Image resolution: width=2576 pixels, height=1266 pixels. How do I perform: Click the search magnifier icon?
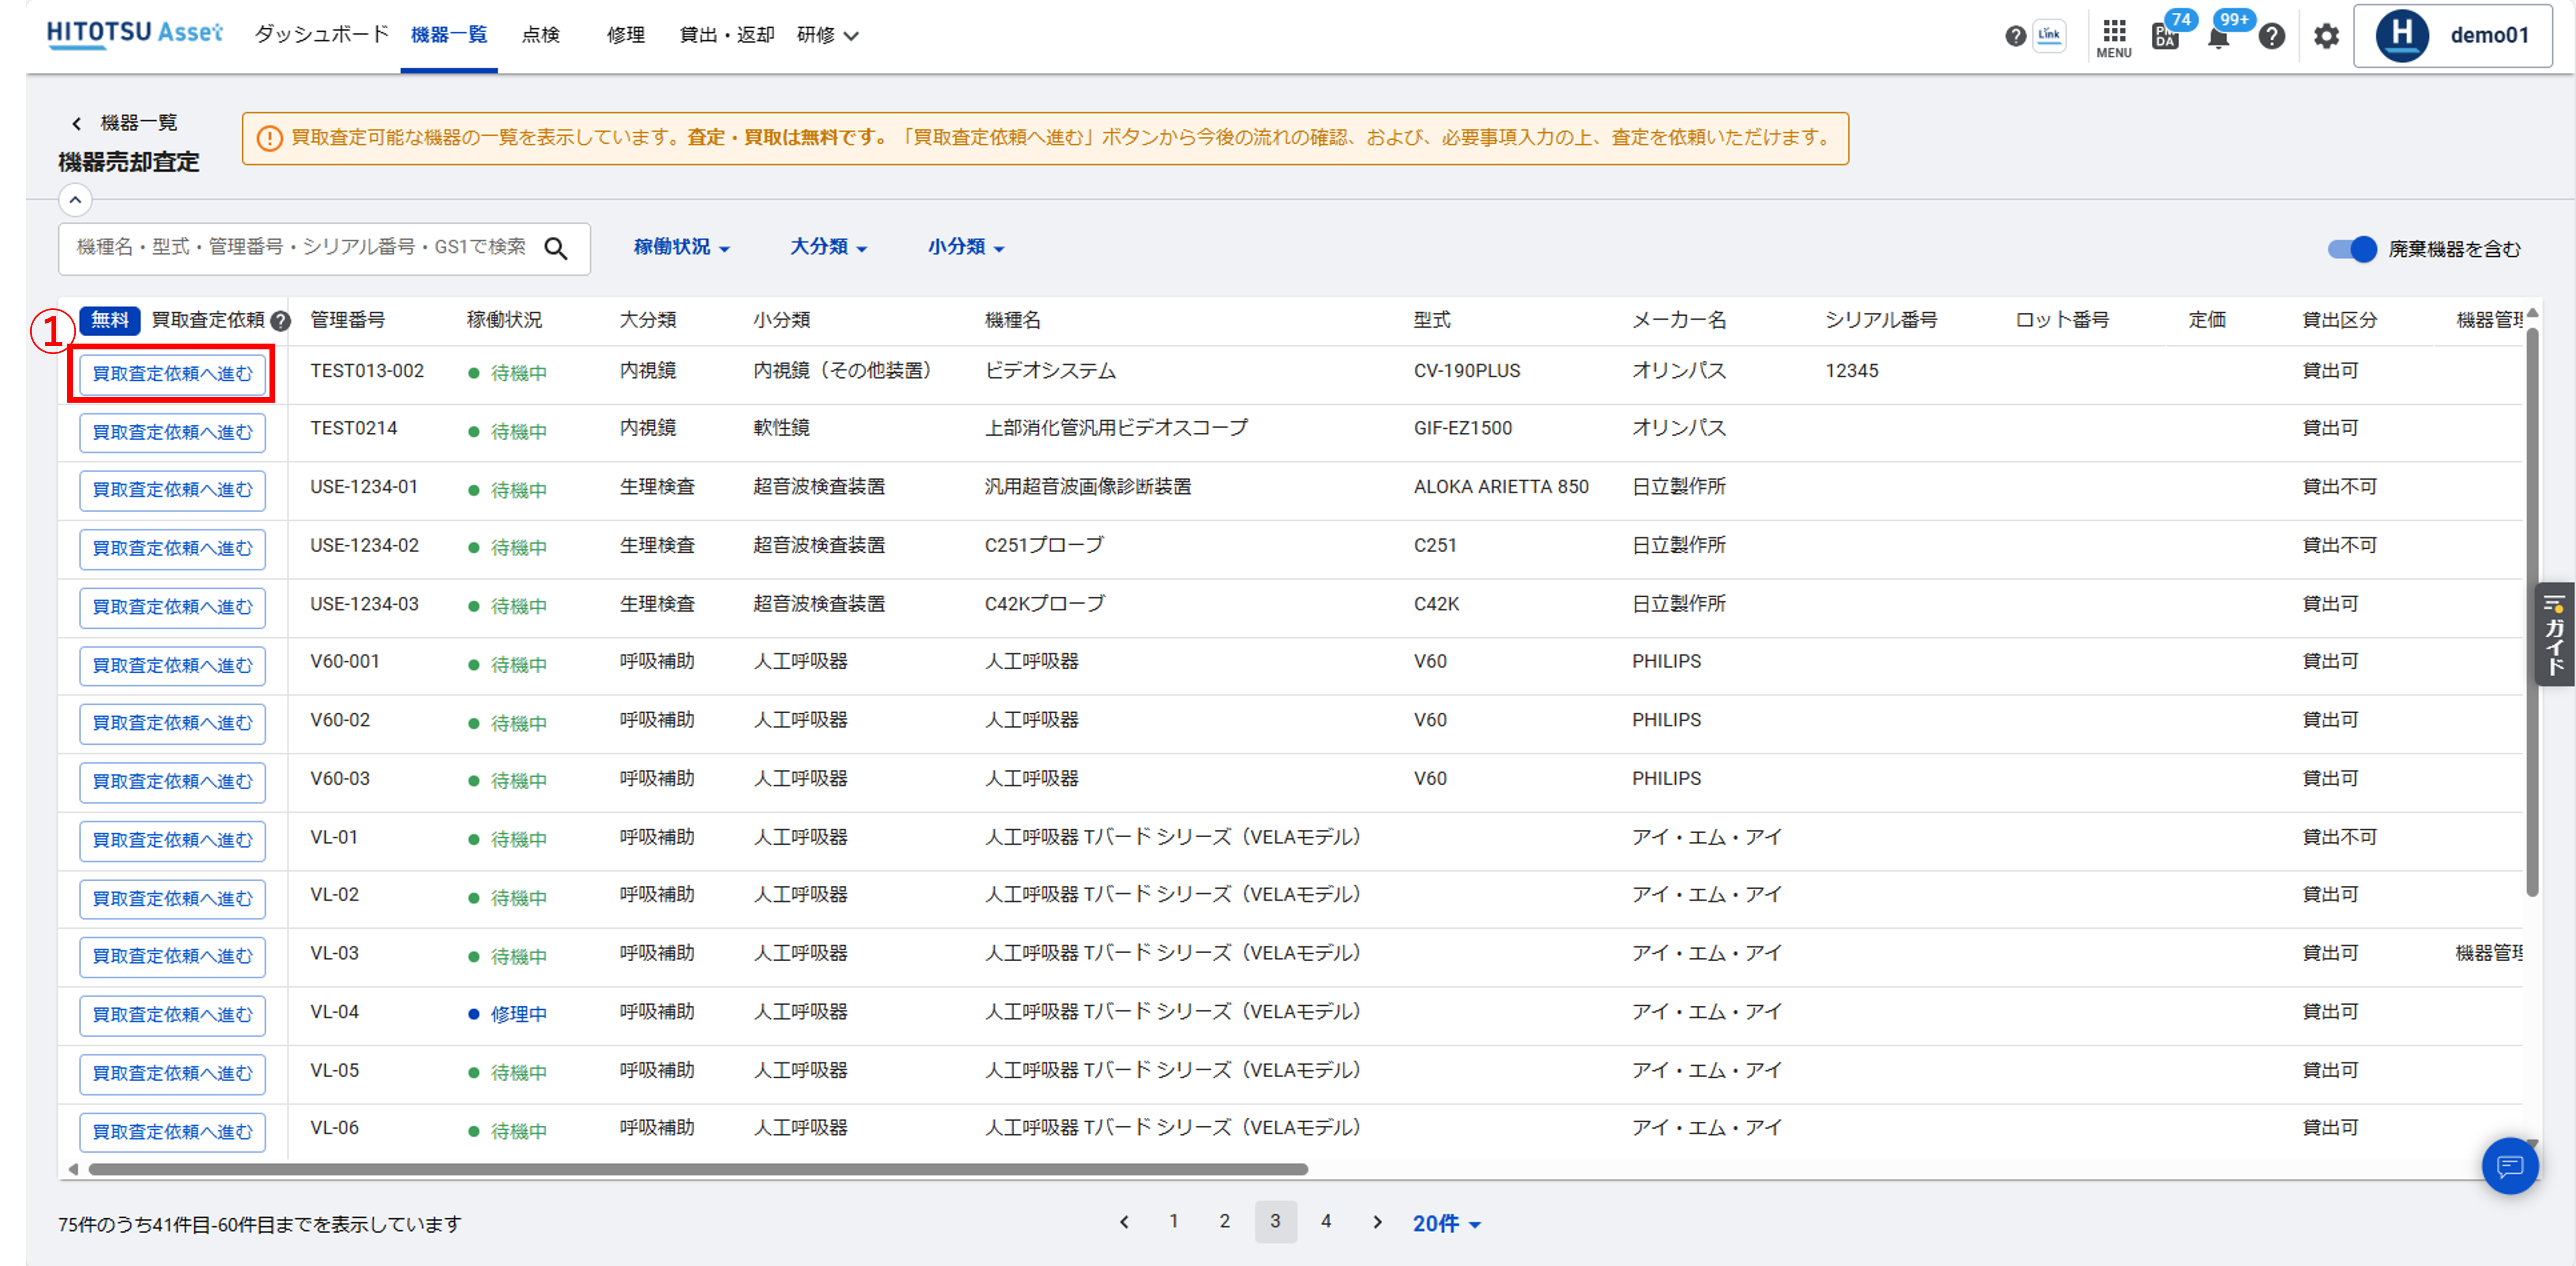pyautogui.click(x=556, y=248)
